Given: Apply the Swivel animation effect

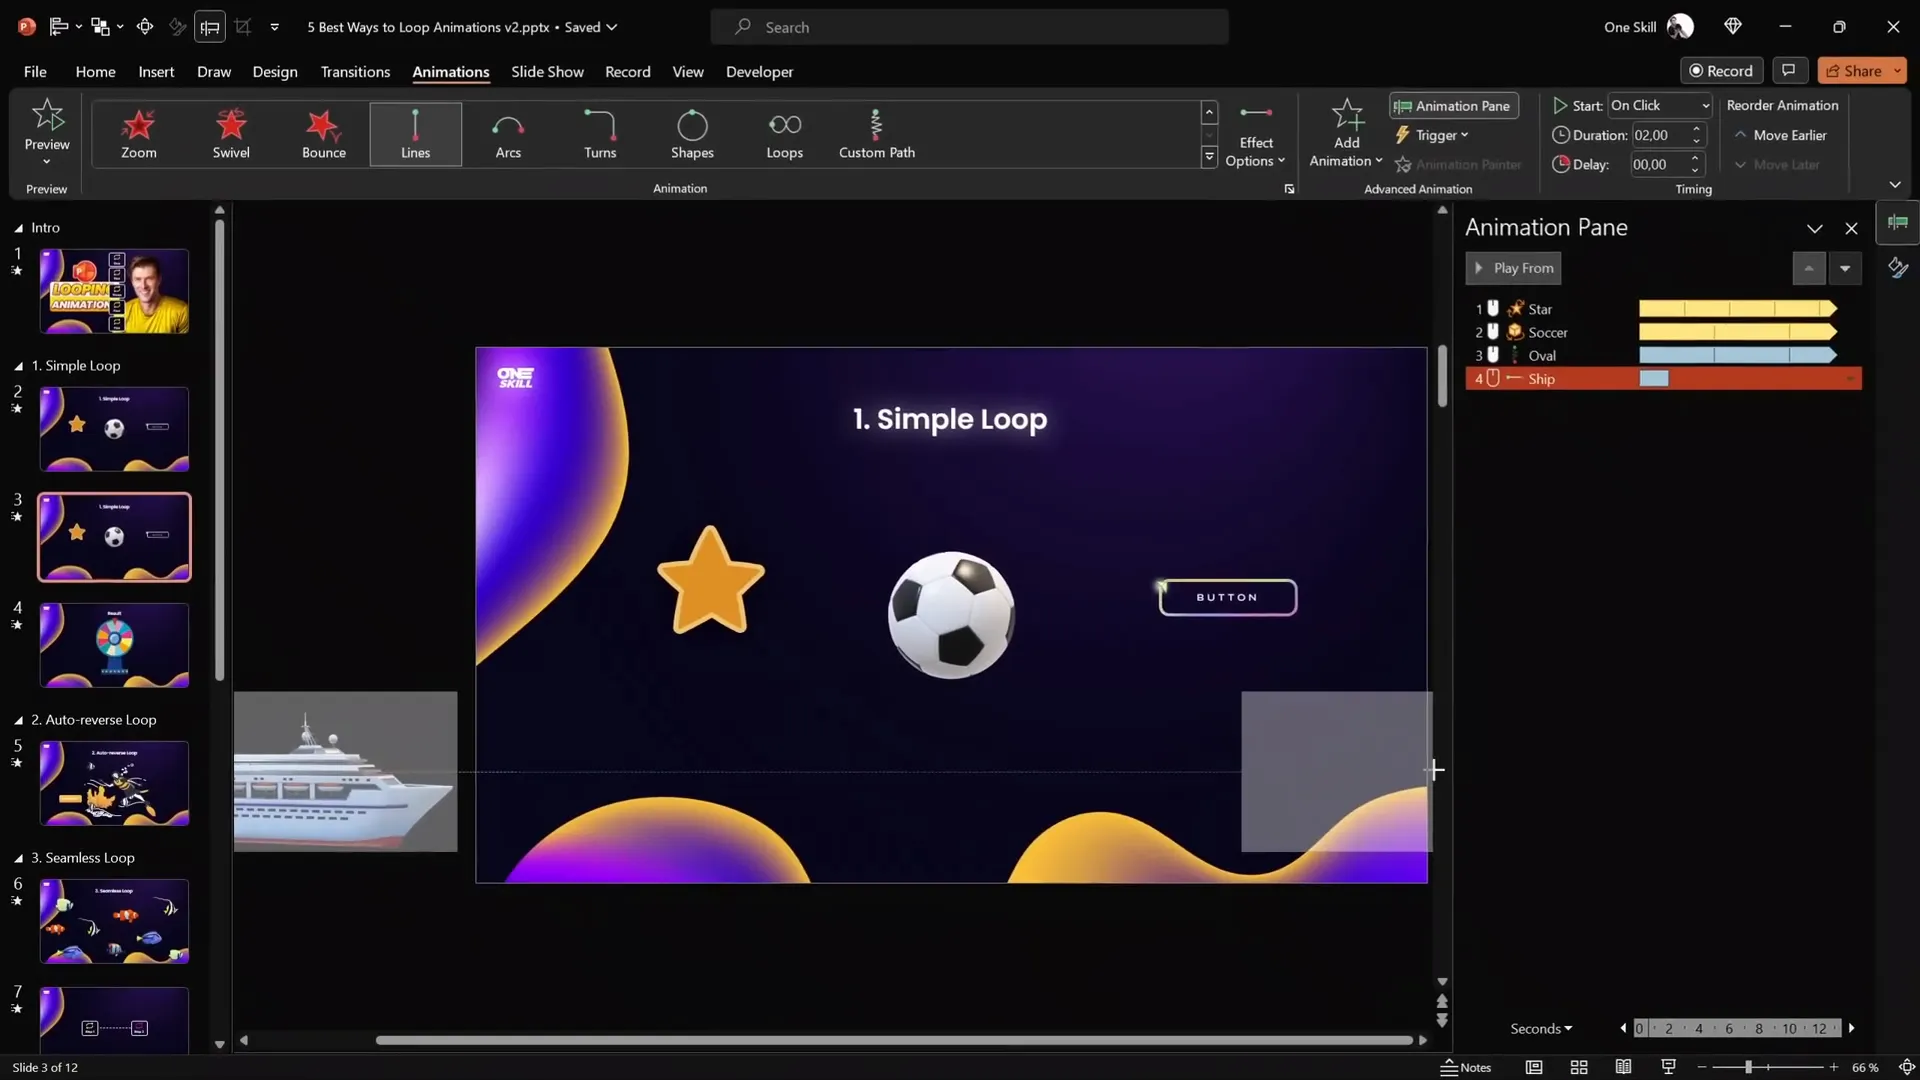Looking at the screenshot, I should pos(231,134).
